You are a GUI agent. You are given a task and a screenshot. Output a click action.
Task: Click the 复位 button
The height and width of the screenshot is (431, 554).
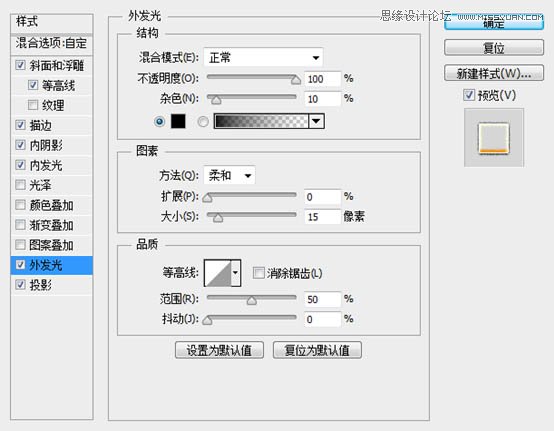click(494, 47)
